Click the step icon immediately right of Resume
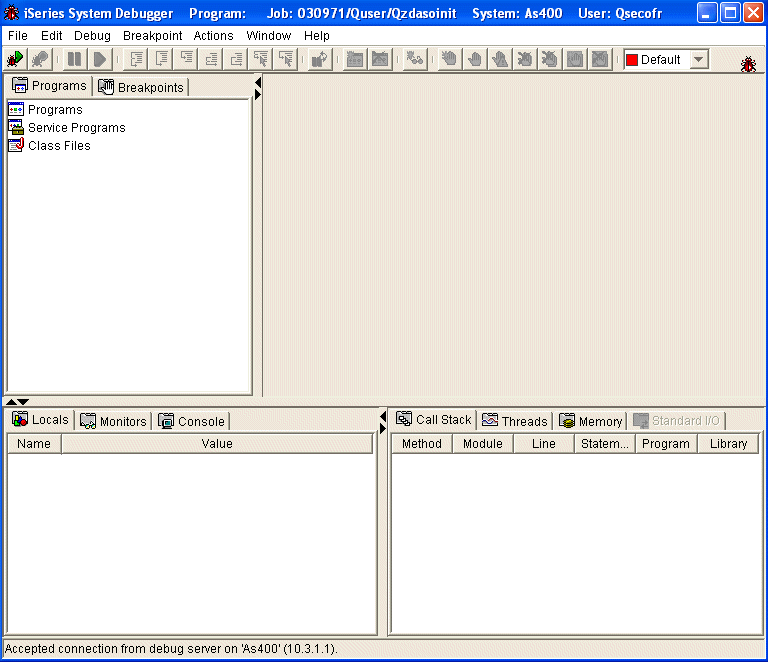768x662 pixels. [136, 60]
